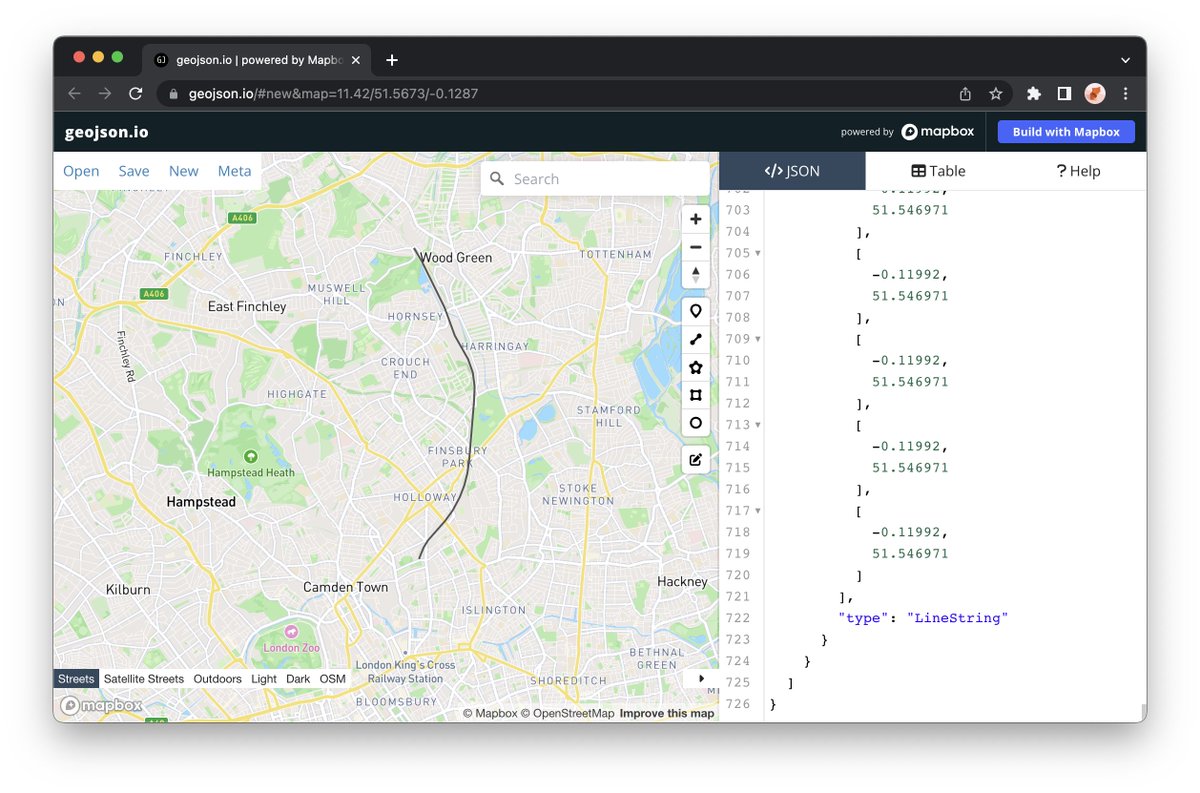Switch to Dark map style
The height and width of the screenshot is (793, 1200).
click(298, 679)
